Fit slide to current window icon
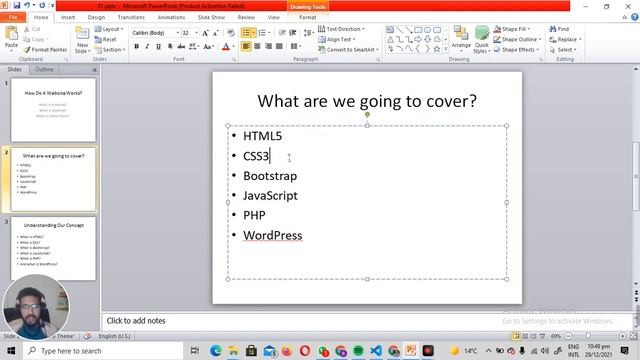Screen dimensions: 640x360 [633, 336]
